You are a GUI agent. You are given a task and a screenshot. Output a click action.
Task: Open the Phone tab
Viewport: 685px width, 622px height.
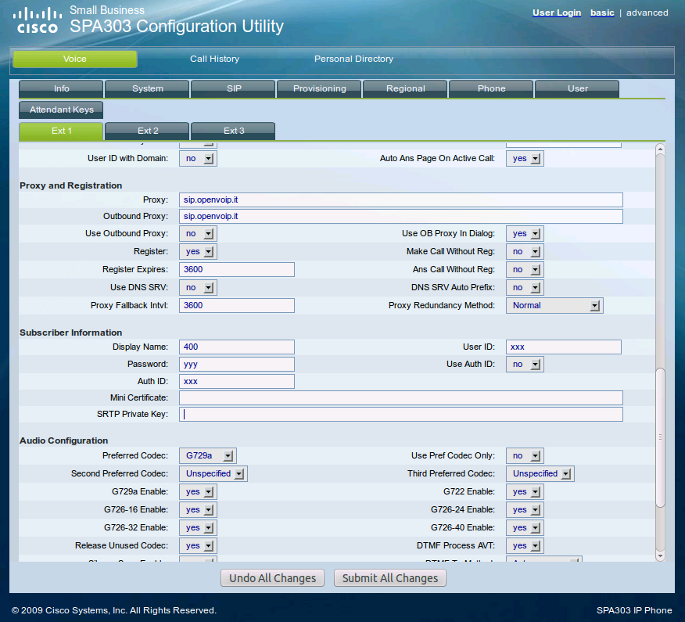[491, 89]
